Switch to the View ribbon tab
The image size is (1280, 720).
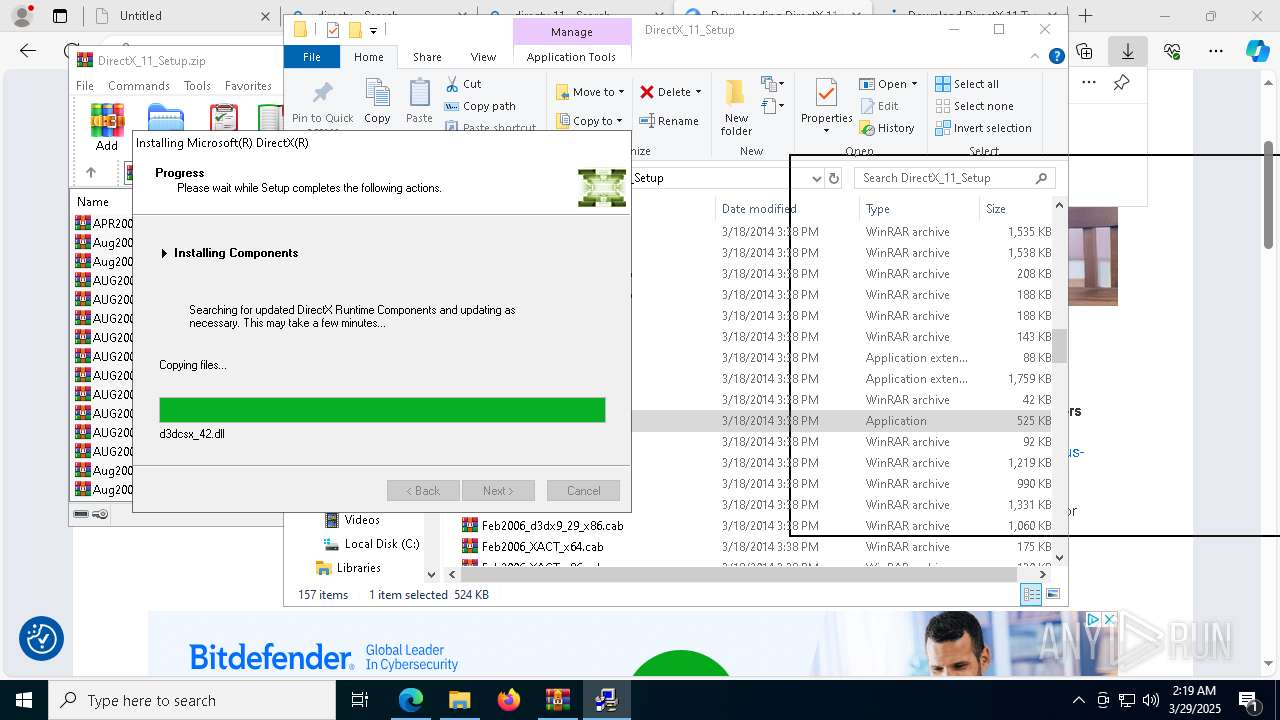[483, 57]
